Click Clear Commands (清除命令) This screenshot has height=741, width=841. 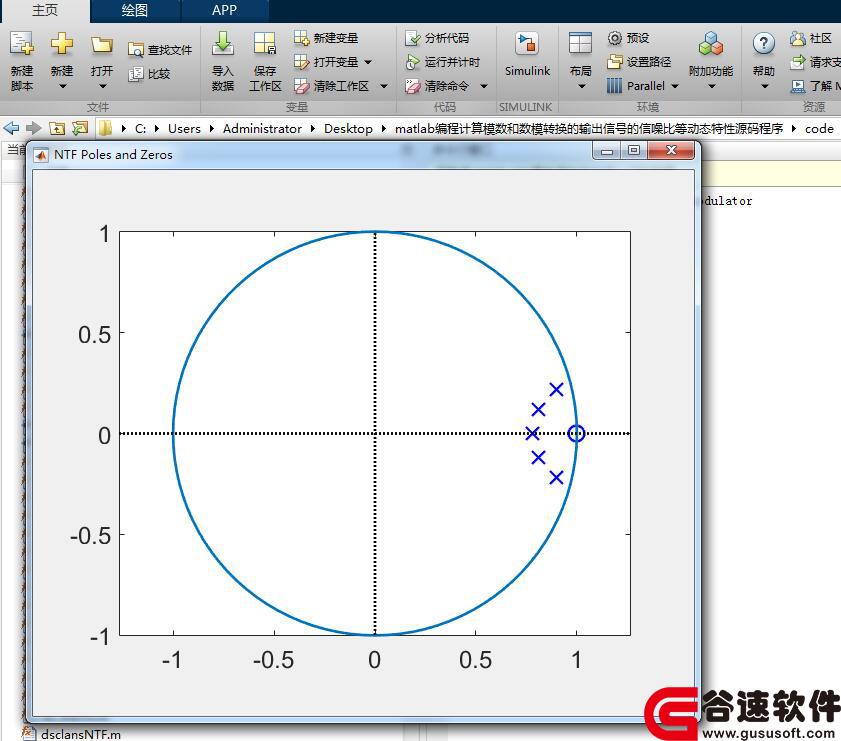[x=437, y=86]
